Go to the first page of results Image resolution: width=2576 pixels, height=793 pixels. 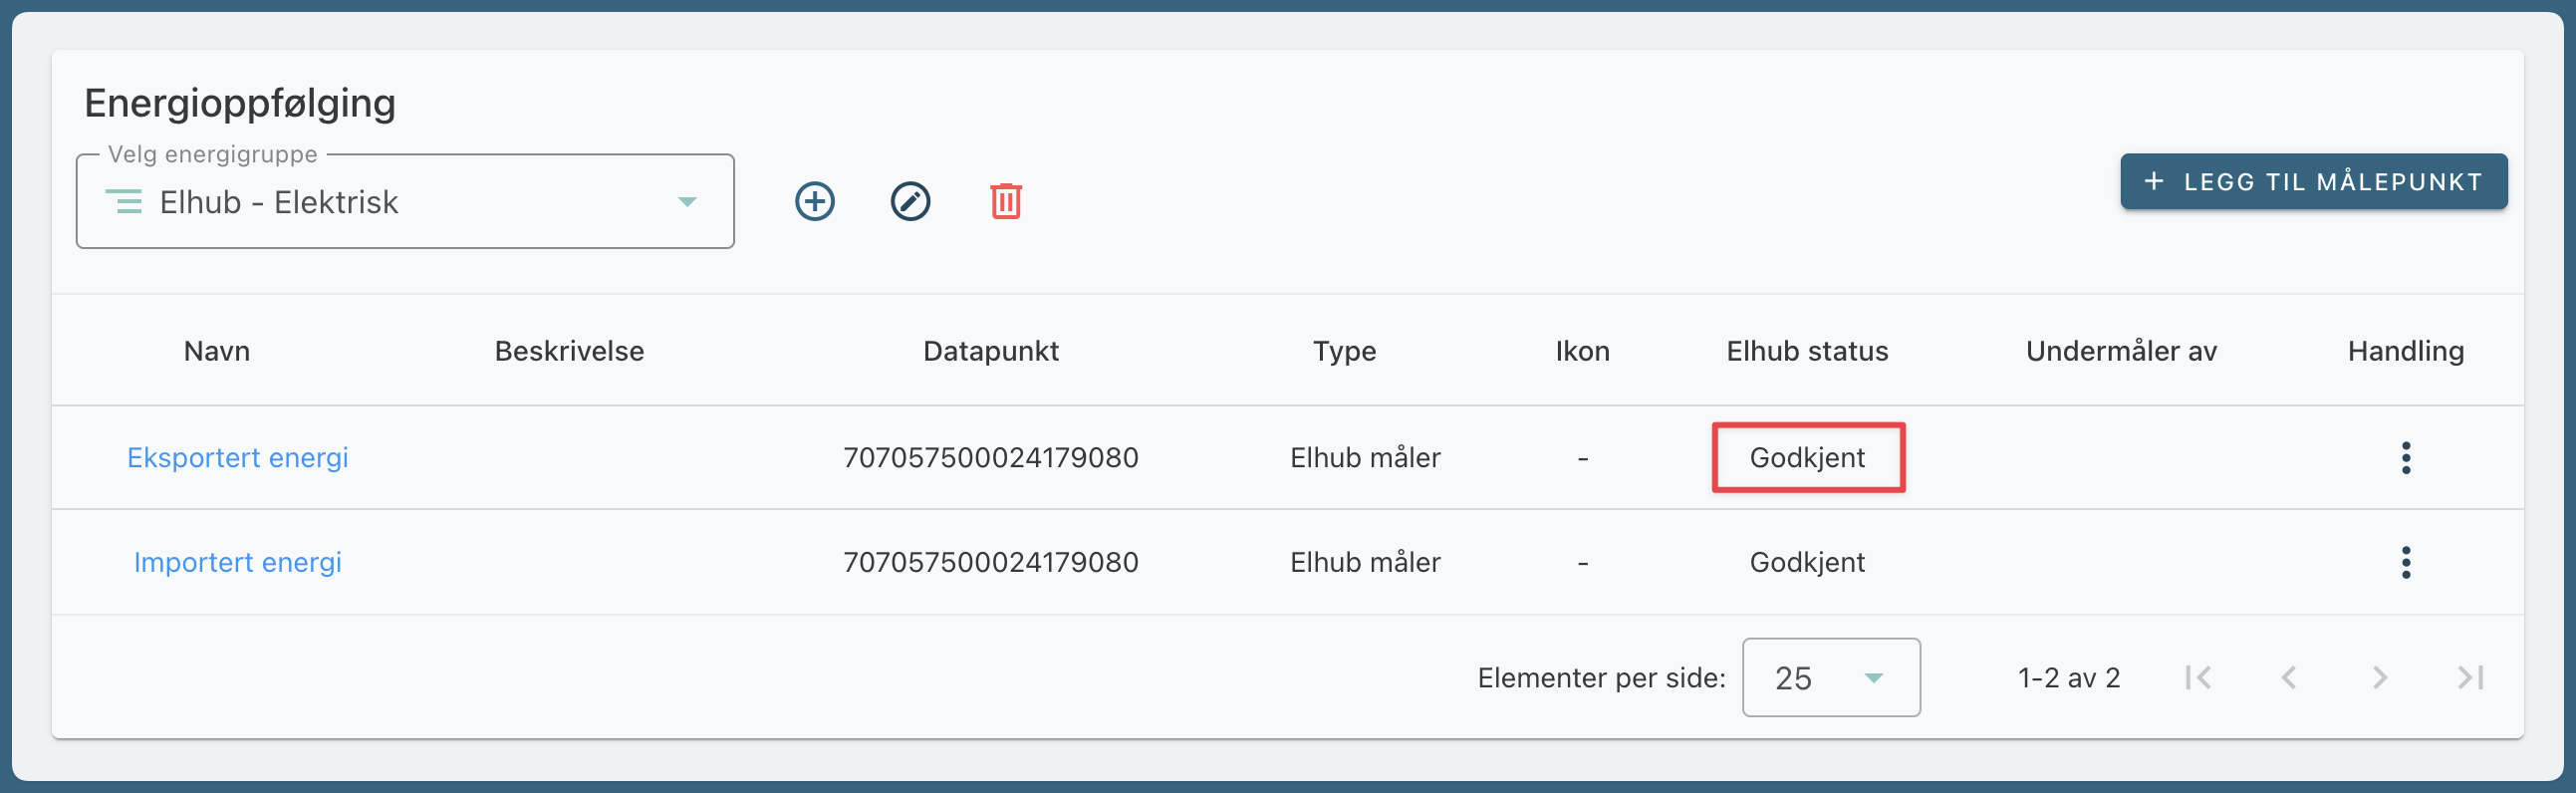pyautogui.click(x=2198, y=678)
